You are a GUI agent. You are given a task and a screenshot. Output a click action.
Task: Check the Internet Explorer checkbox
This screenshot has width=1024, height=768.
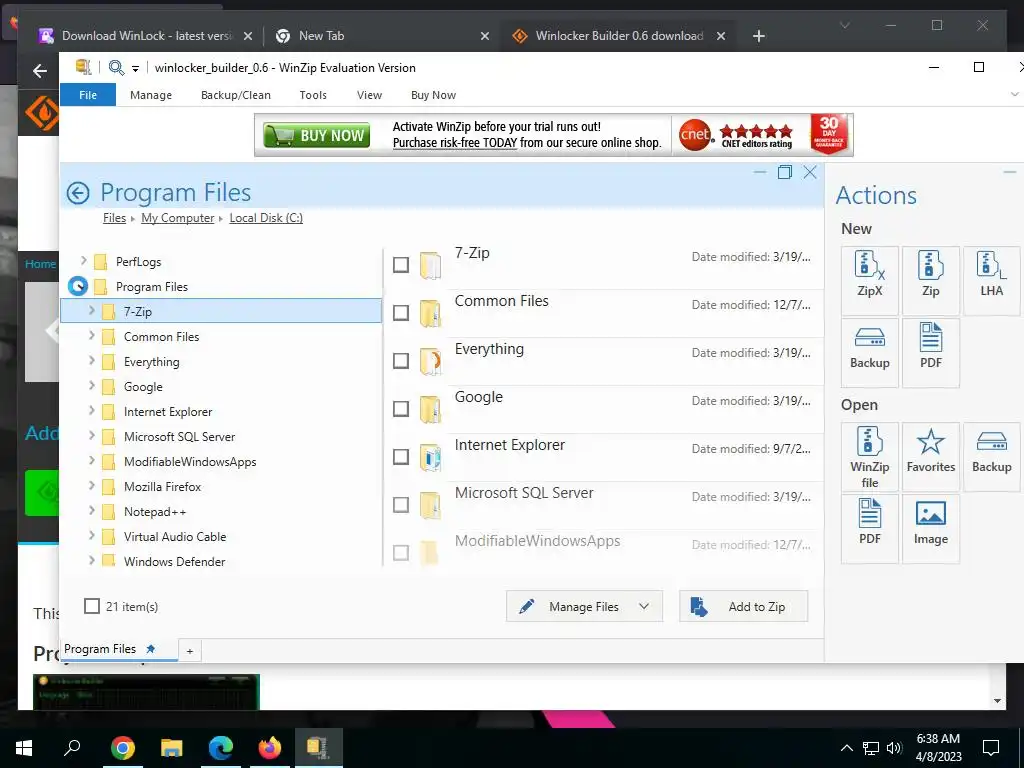click(401, 456)
